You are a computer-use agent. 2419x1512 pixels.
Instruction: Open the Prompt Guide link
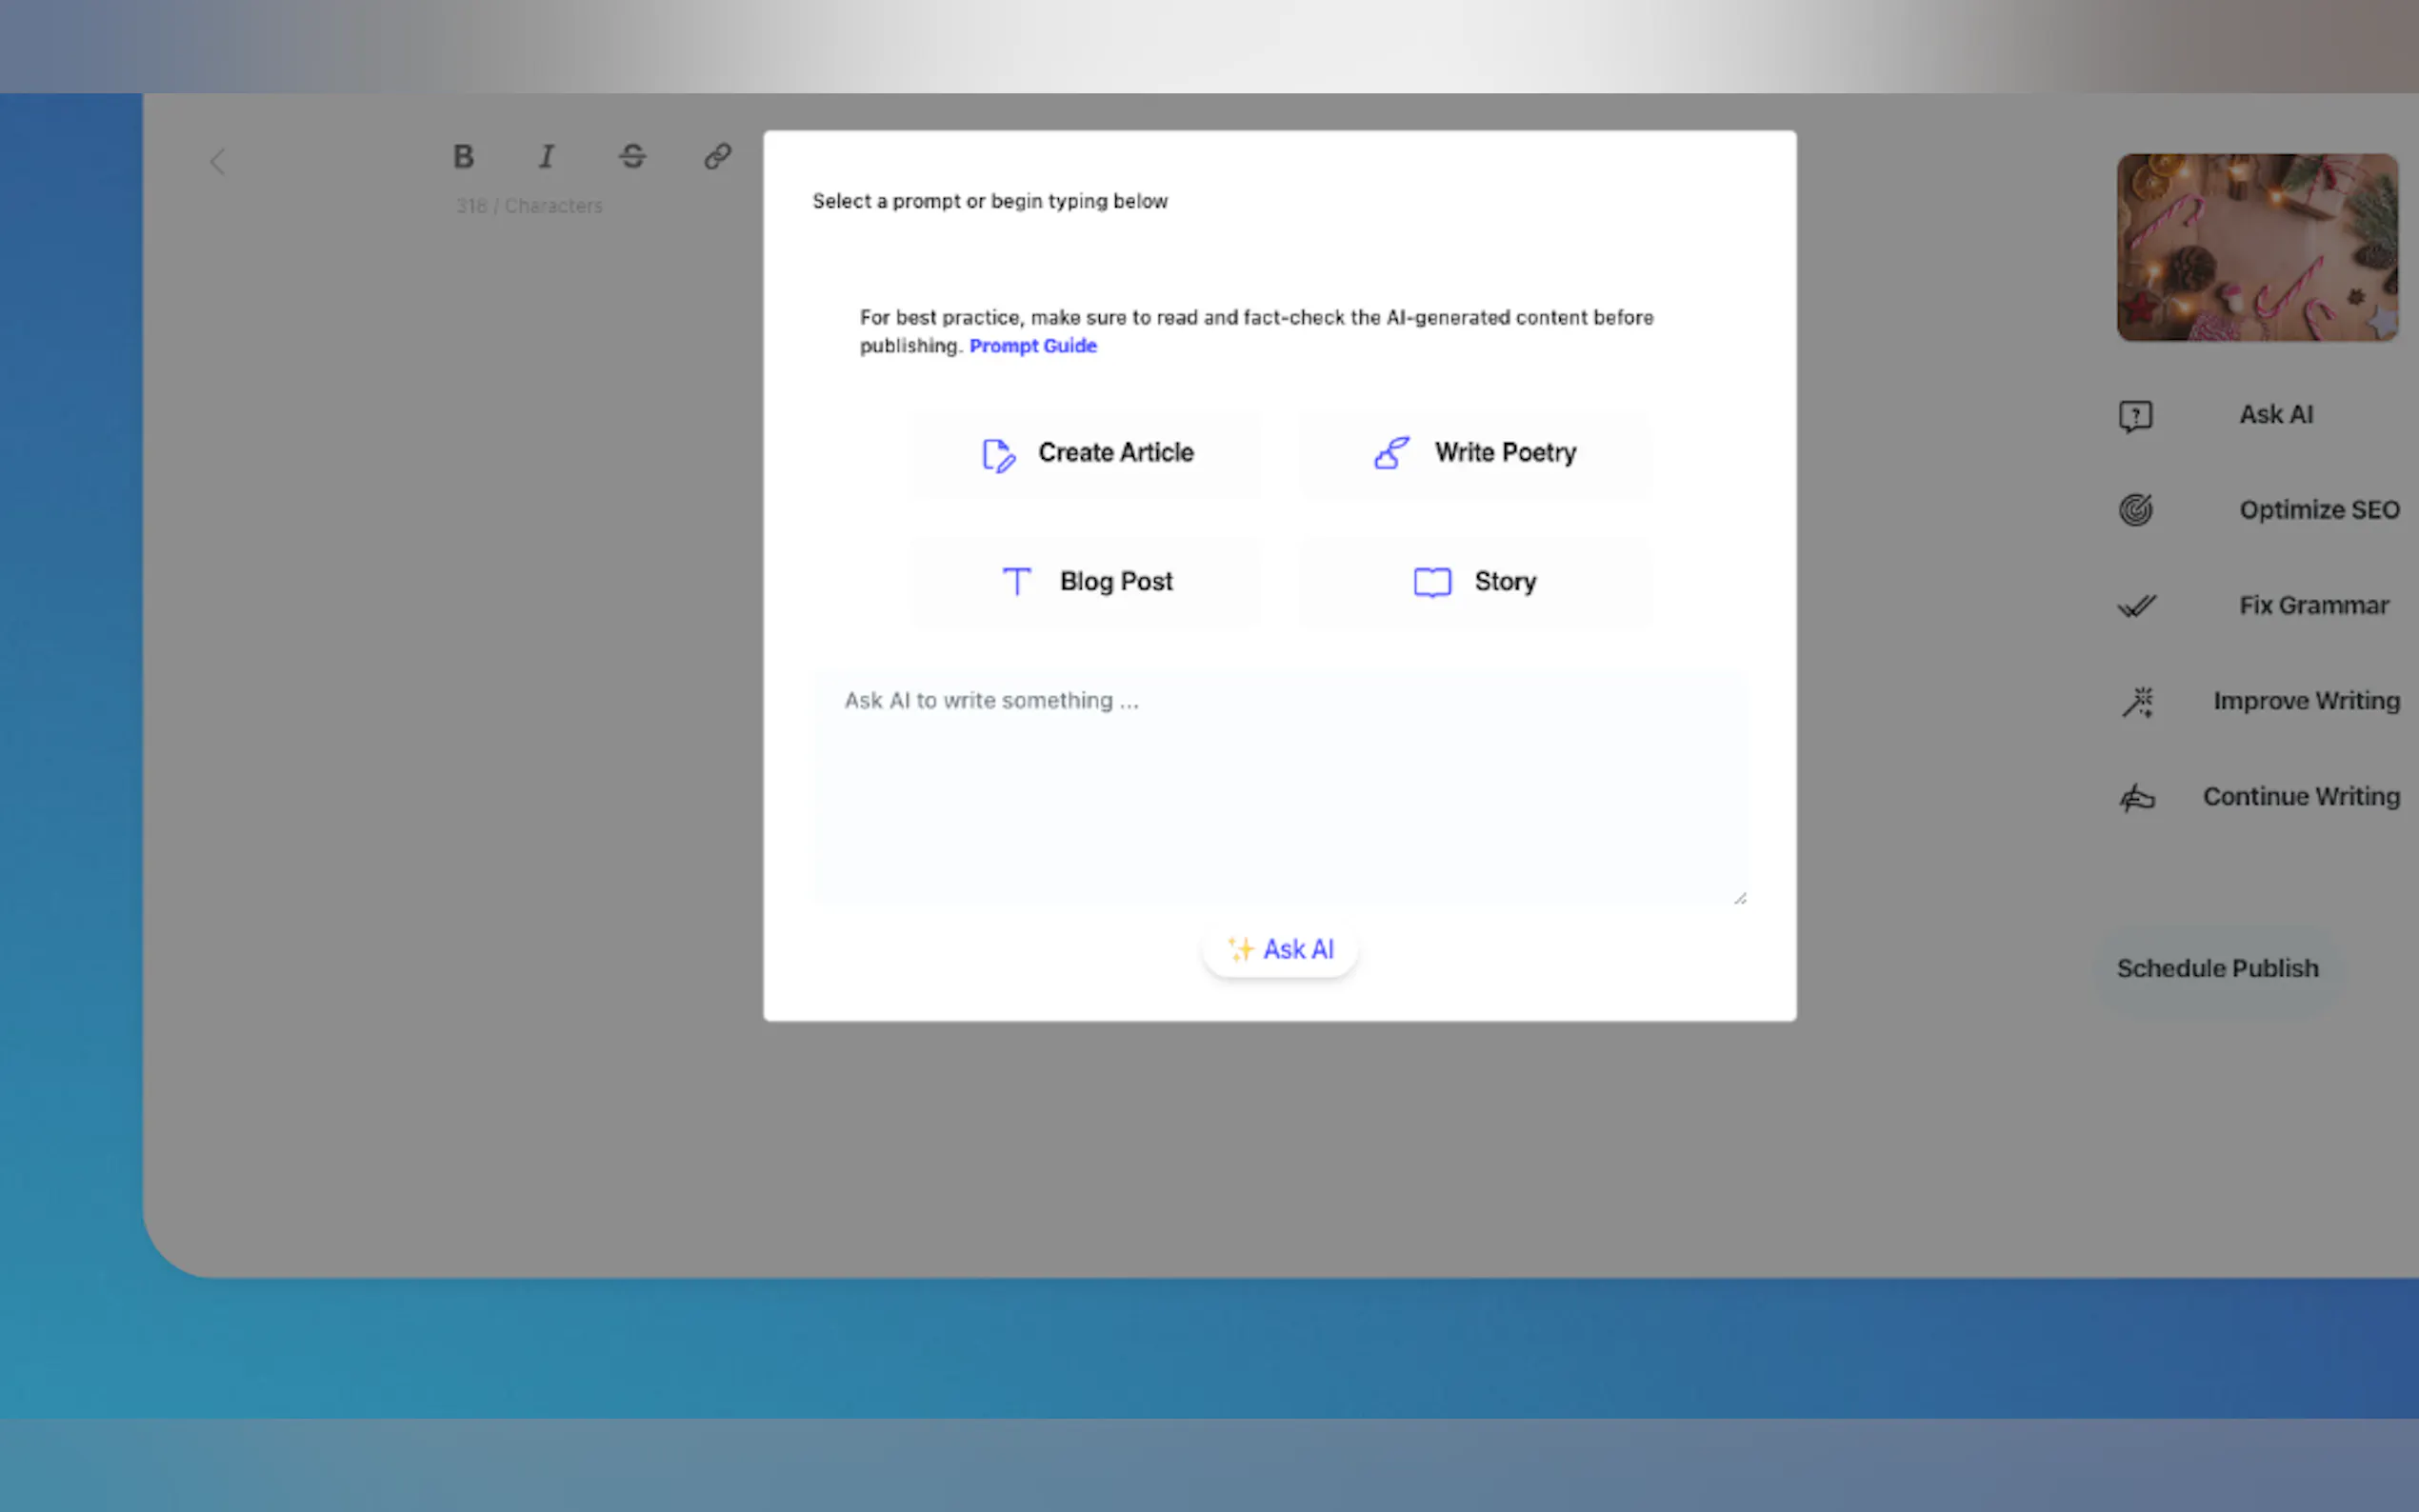(1032, 346)
